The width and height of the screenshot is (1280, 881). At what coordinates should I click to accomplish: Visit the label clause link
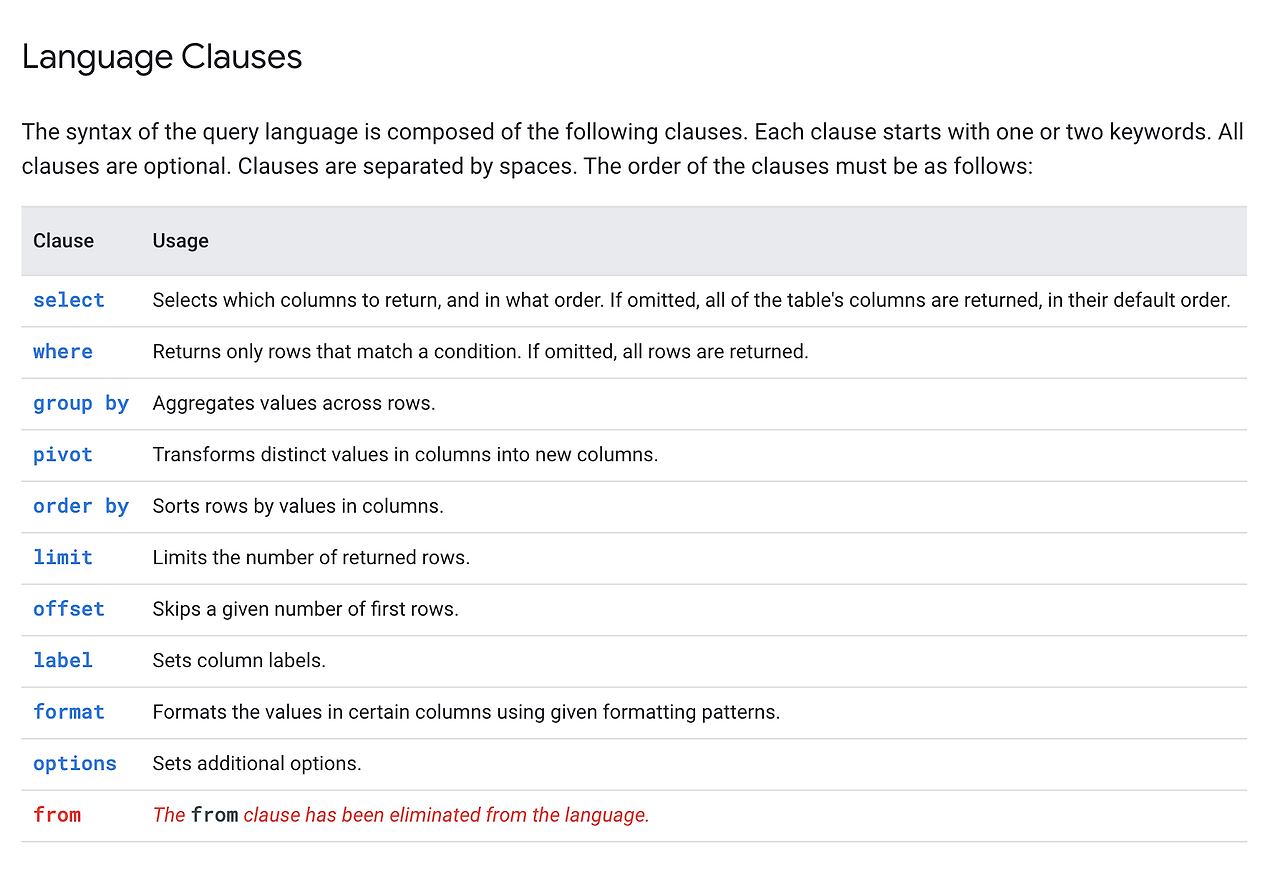[62, 661]
